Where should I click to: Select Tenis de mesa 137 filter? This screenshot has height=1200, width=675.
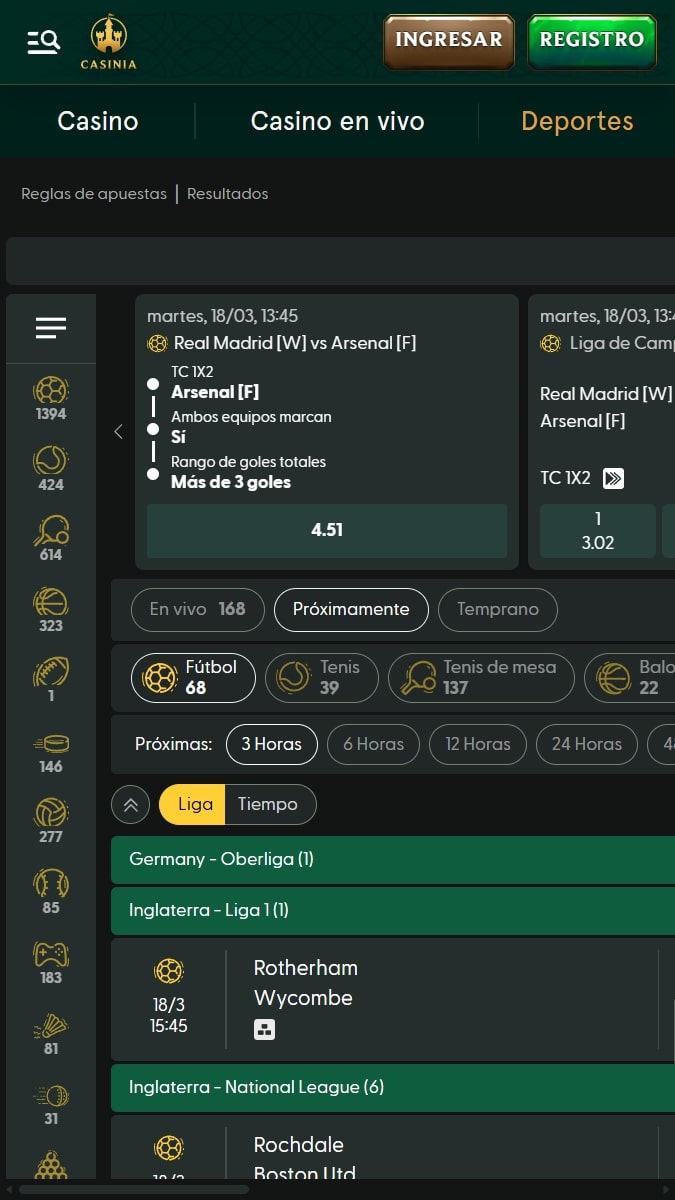coord(482,678)
